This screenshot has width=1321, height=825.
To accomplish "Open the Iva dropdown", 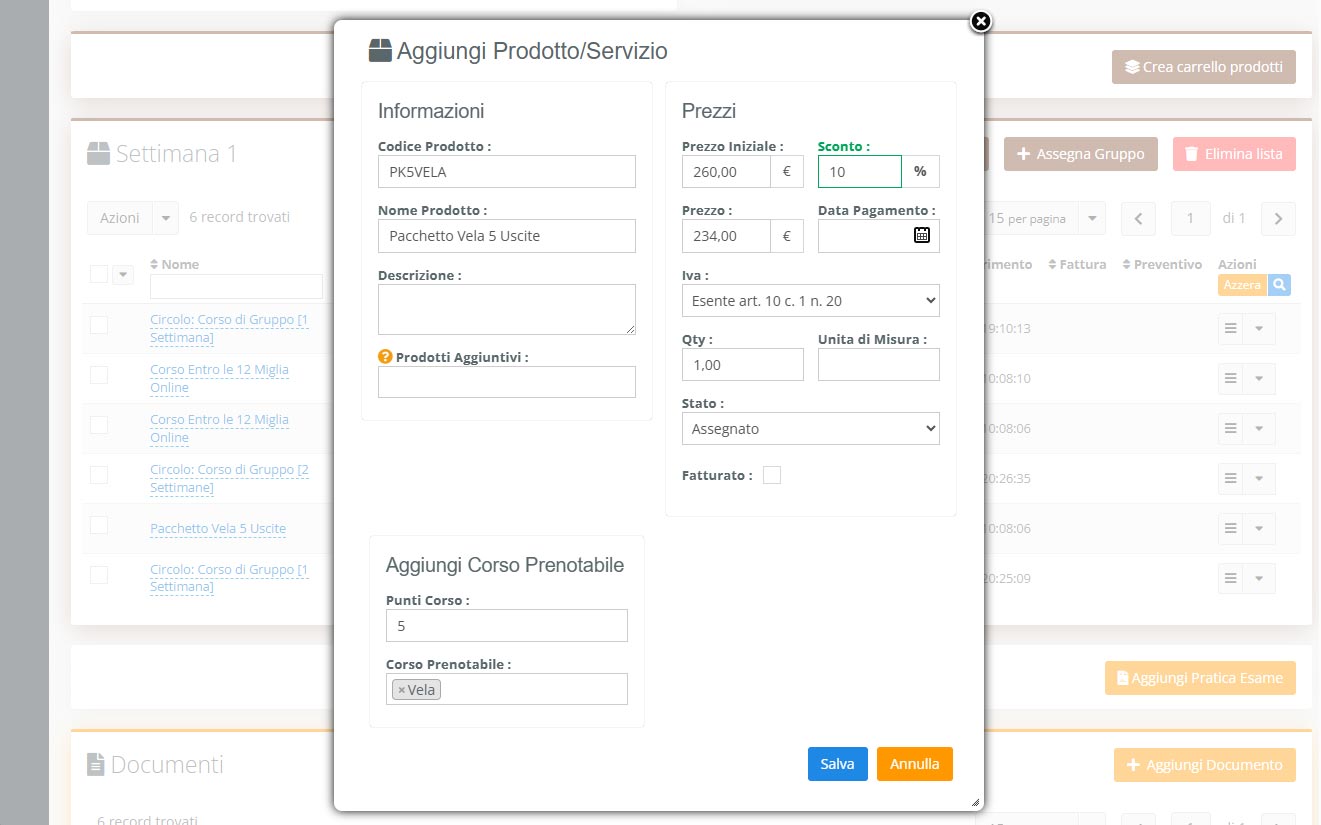I will click(810, 300).
